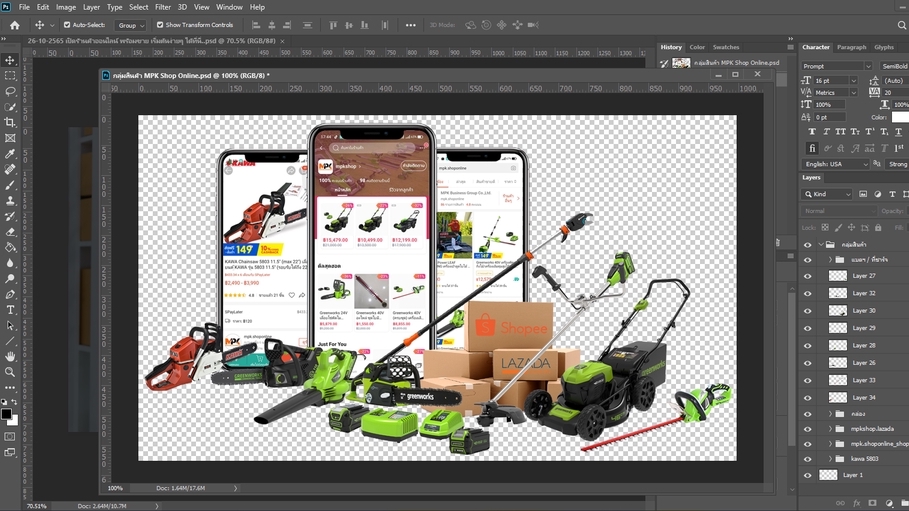Hide Layer 27 with eye icon
Image resolution: width=909 pixels, height=511 pixels.
(x=808, y=276)
